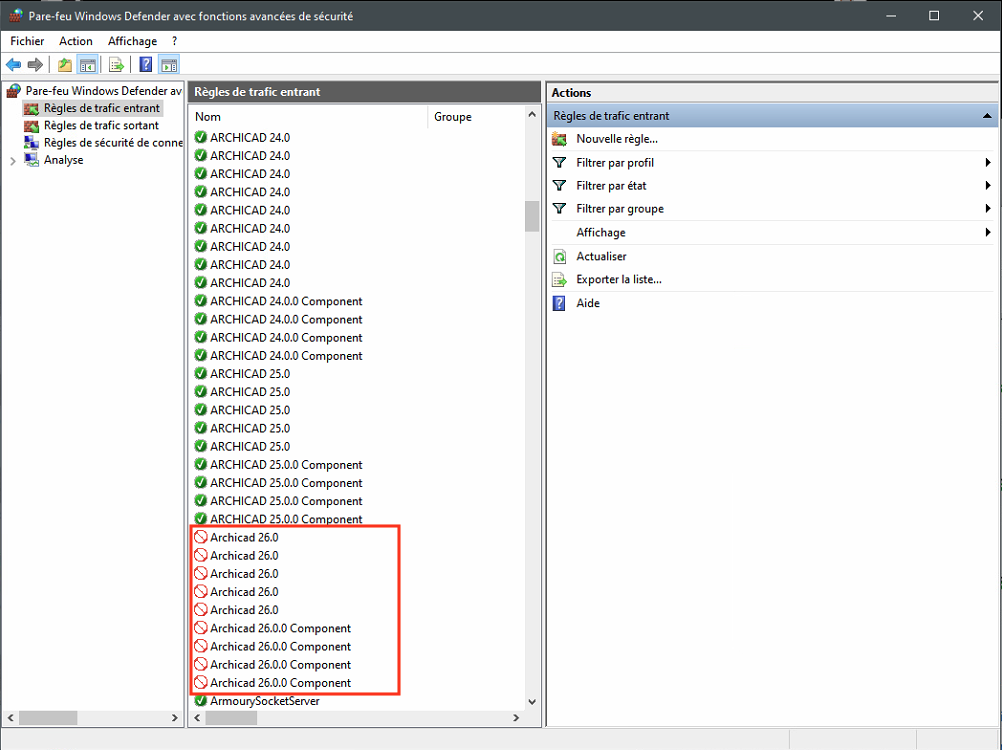Click the tree pane horizontal scroll left arrow
This screenshot has height=750, width=1002.
pyautogui.click(x=10, y=718)
